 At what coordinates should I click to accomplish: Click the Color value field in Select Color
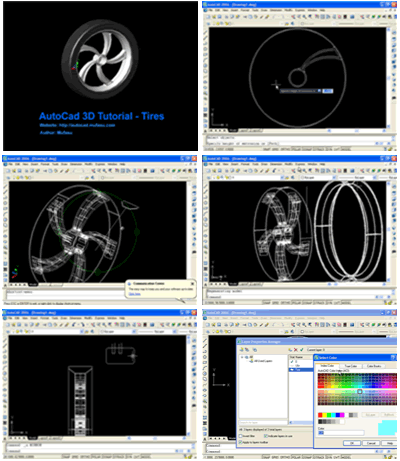coord(341,433)
